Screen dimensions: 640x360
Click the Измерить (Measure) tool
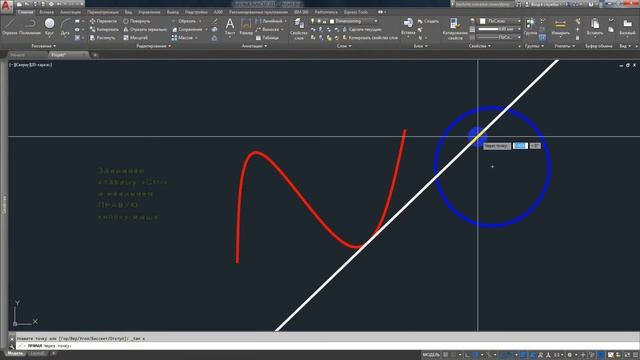(x=560, y=27)
